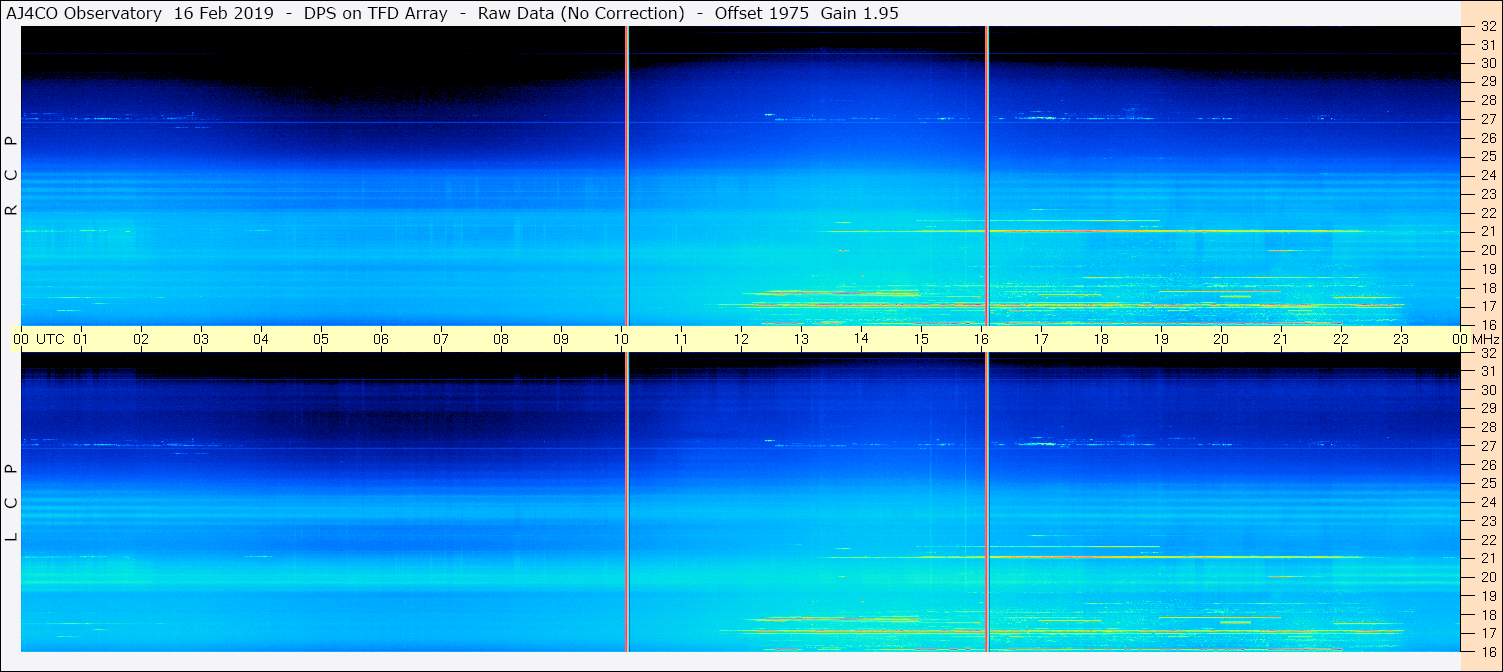Screen dimensions: 1503x672
Task: Click hour label "06" on time axis
Action: 381,339
